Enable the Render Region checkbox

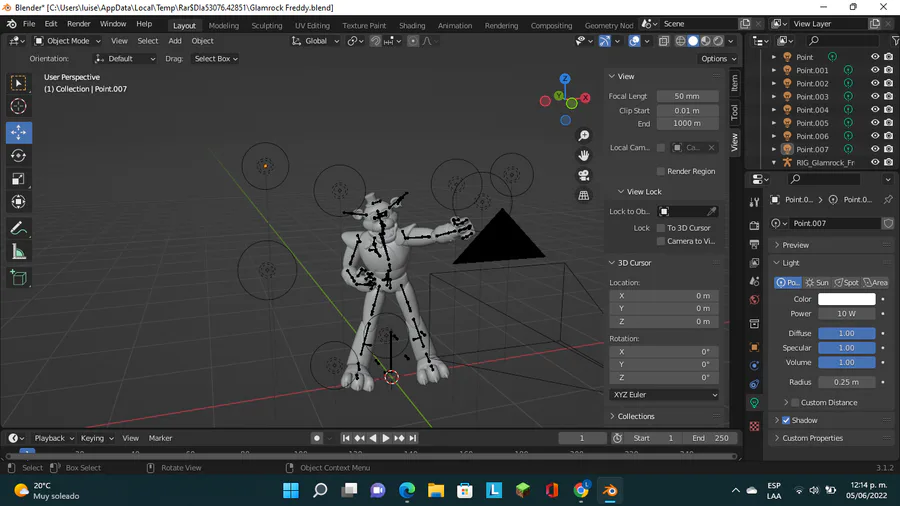click(661, 171)
